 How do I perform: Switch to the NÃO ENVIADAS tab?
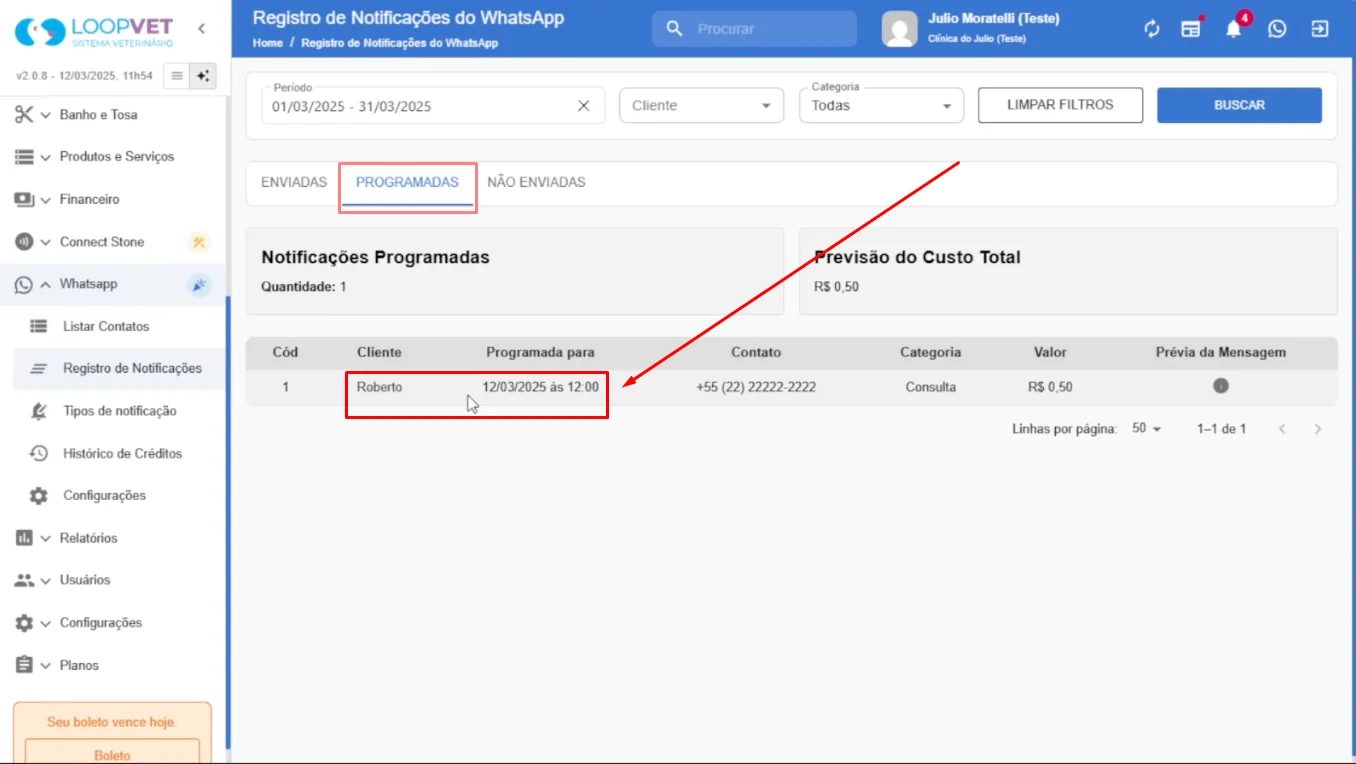[536, 183]
